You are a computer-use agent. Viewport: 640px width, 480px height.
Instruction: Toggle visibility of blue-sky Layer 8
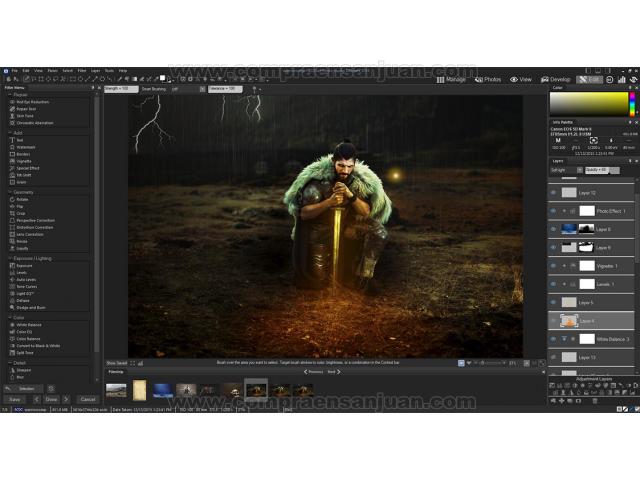pyautogui.click(x=553, y=229)
